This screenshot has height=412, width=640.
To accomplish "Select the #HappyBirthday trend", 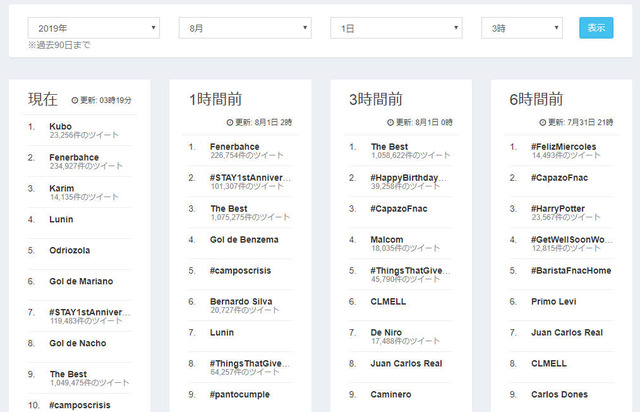I will coord(408,178).
